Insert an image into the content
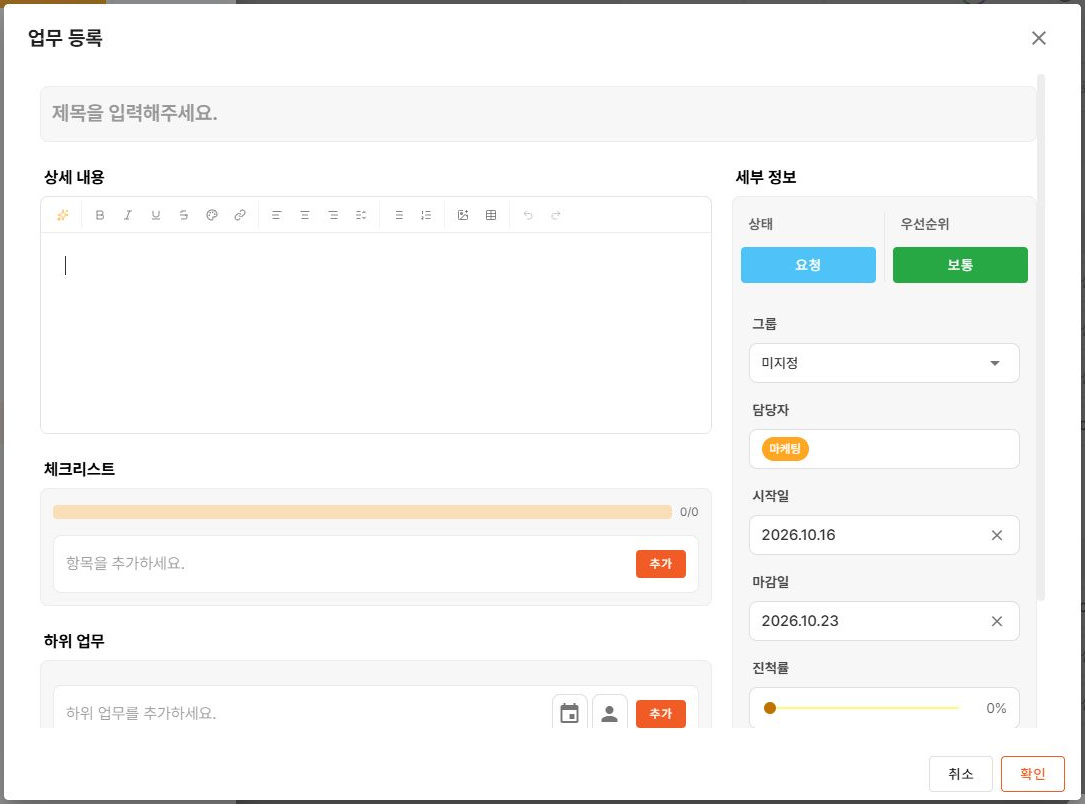1085x804 pixels. [463, 215]
